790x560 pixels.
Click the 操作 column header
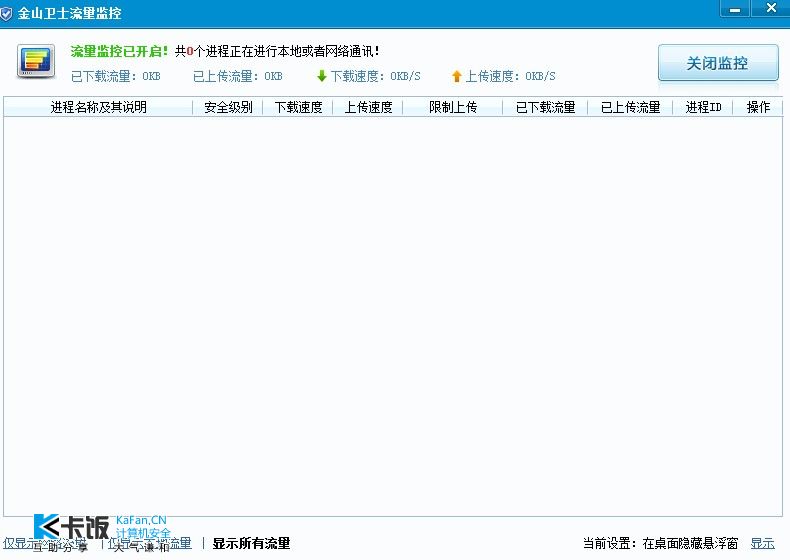coord(758,107)
